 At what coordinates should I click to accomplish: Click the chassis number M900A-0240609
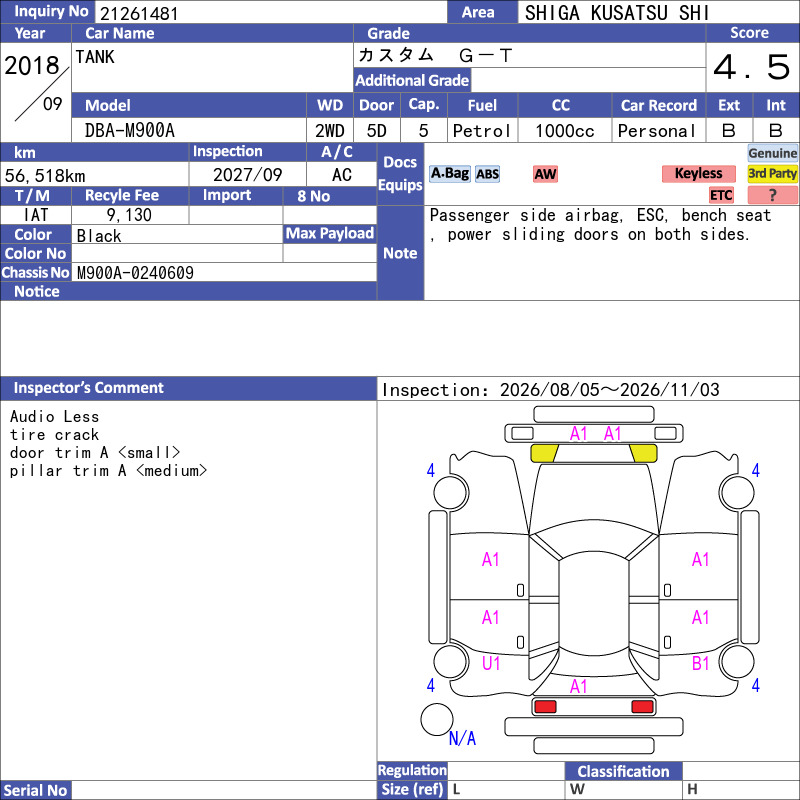135,273
